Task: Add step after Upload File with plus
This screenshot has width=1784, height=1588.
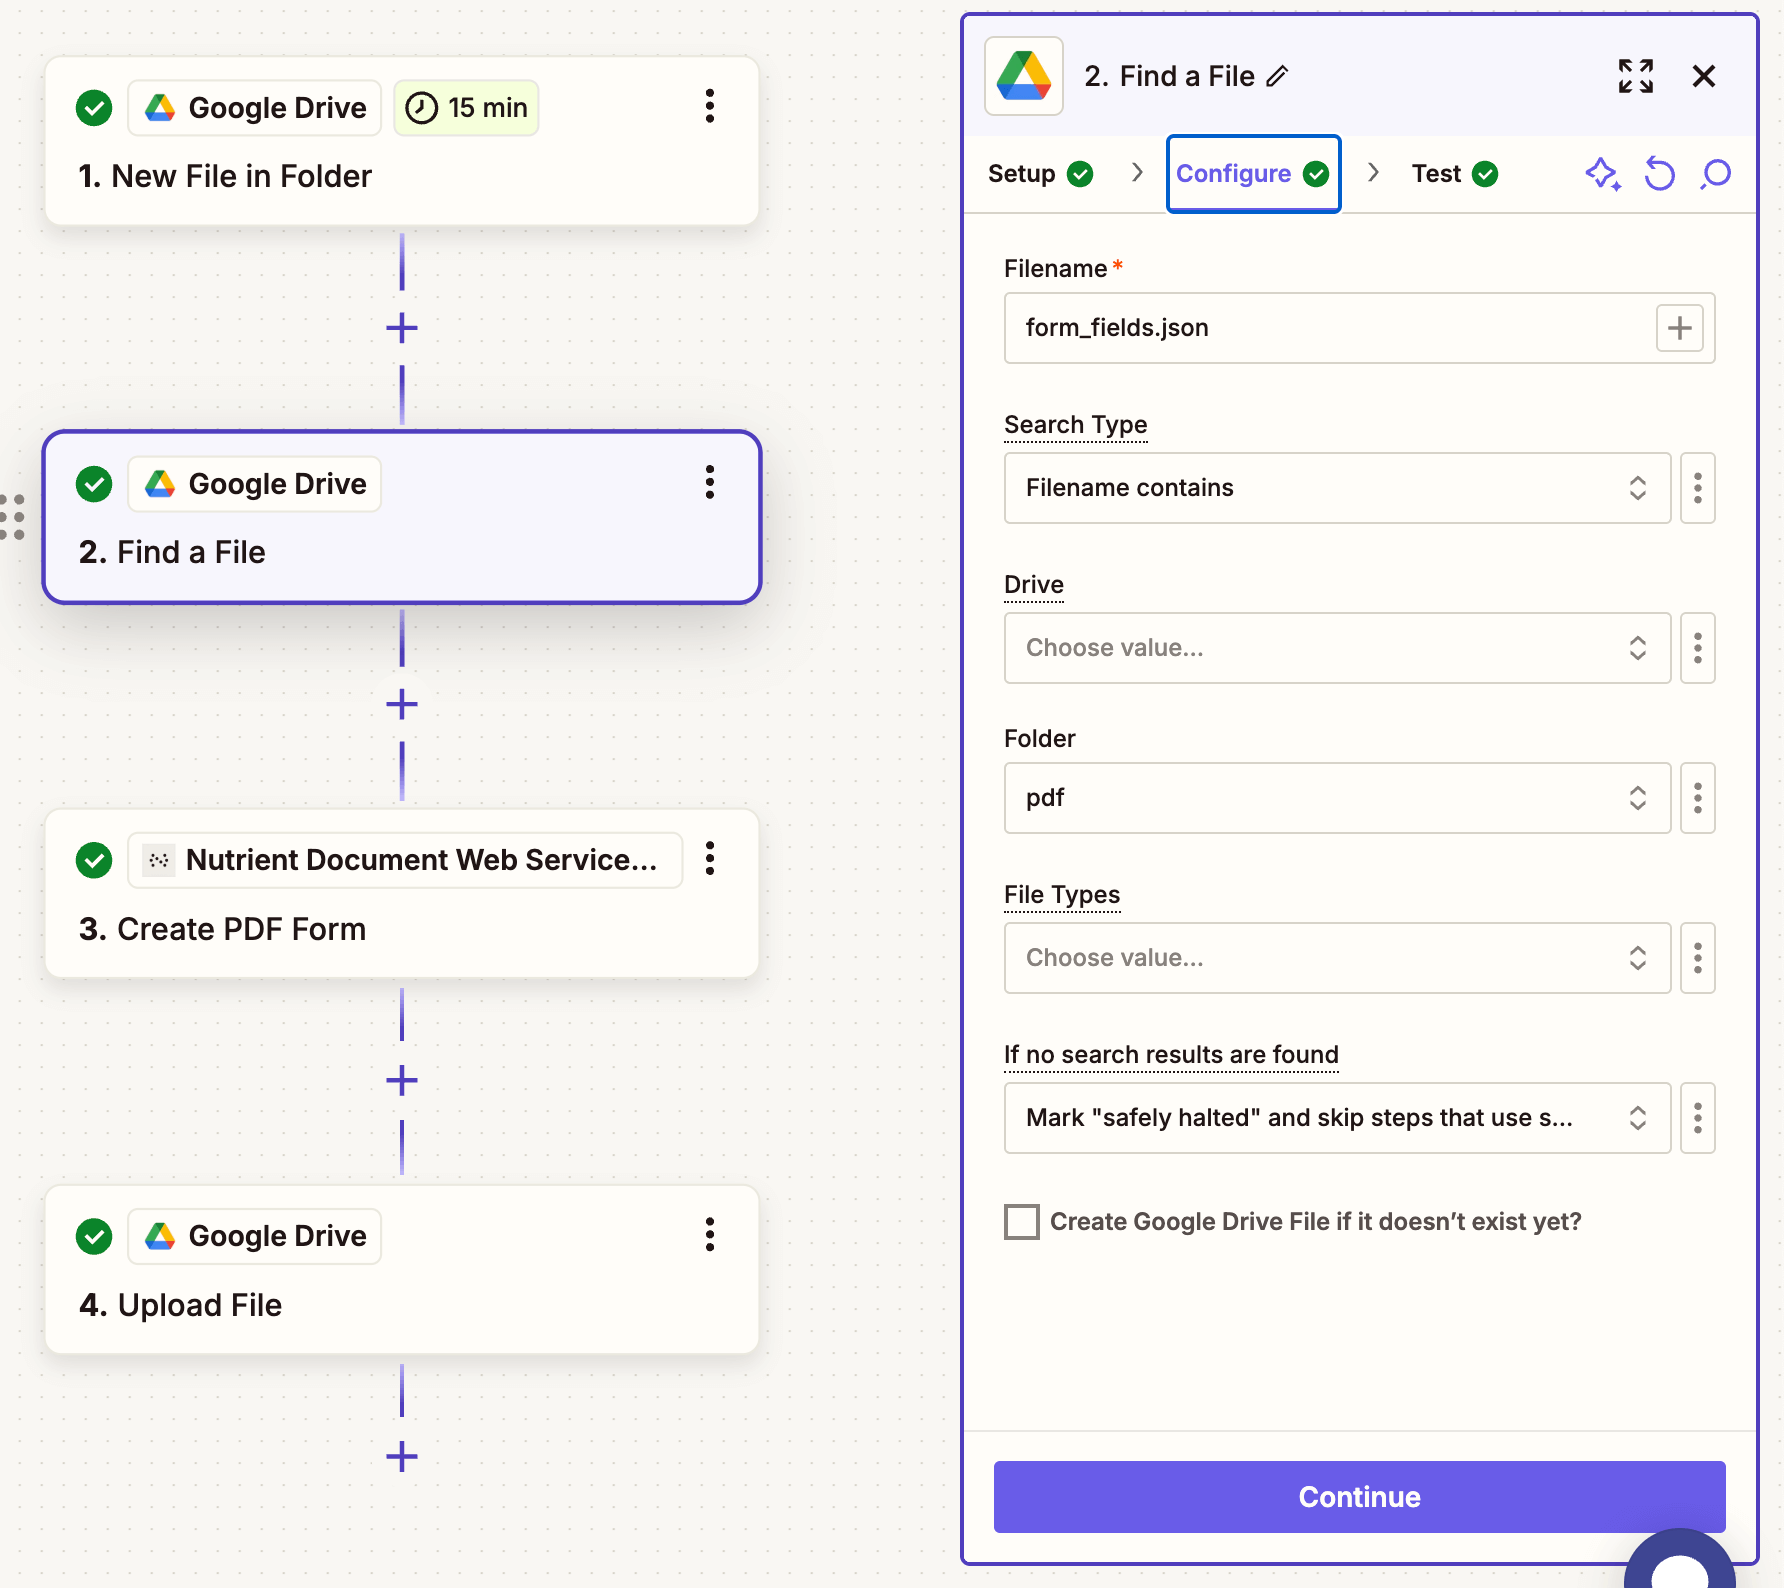Action: coord(402,1456)
